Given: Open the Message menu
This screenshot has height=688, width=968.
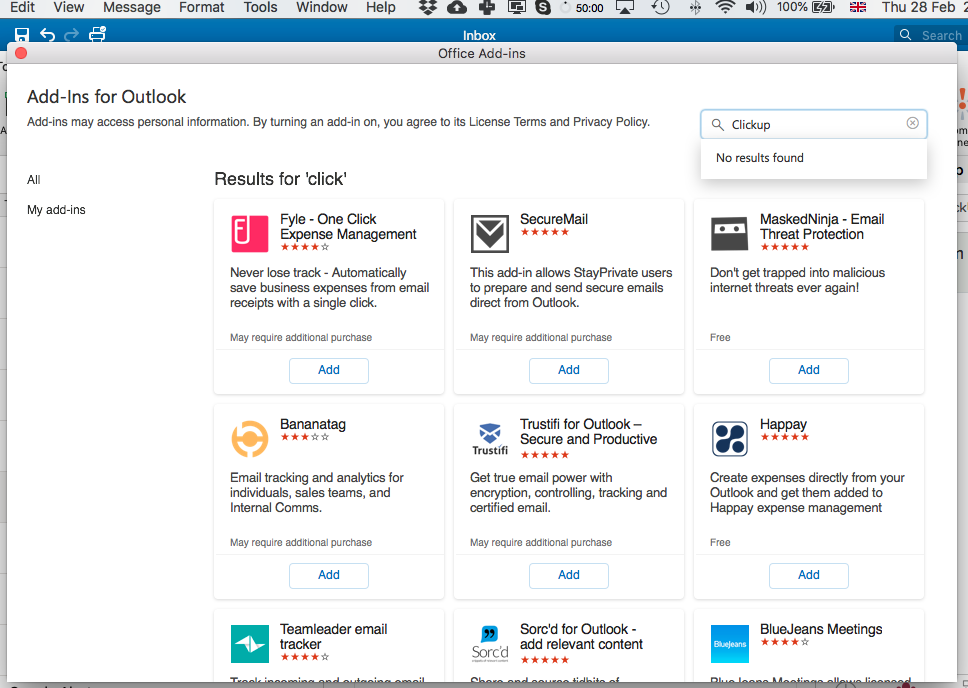Looking at the screenshot, I should 131,7.
